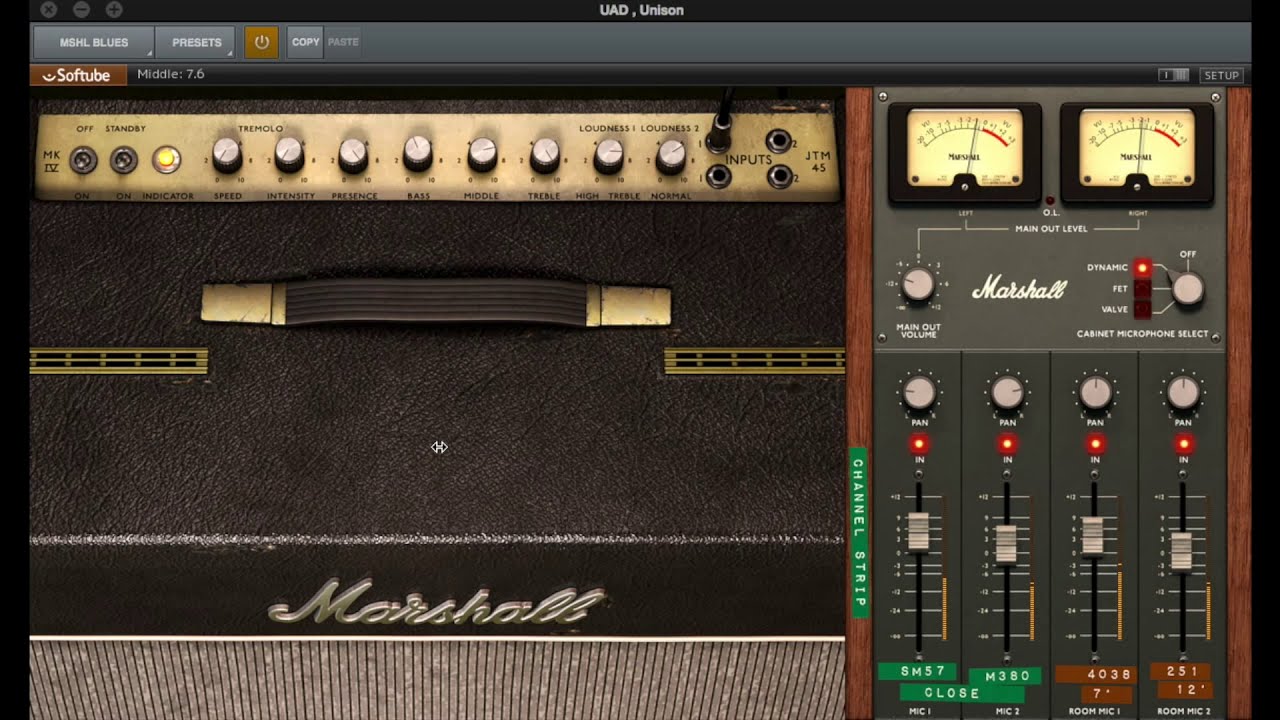The image size is (1280, 720).
Task: Click the 251 room mic label
Action: coord(1180,671)
